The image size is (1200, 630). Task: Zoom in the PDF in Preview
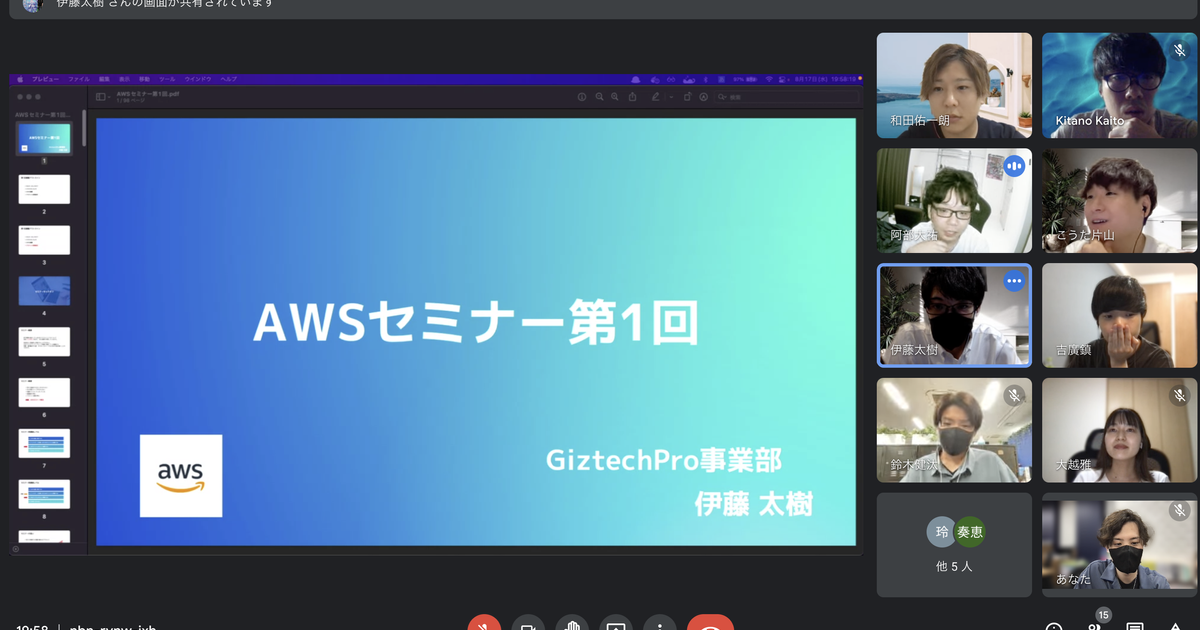pyautogui.click(x=615, y=97)
